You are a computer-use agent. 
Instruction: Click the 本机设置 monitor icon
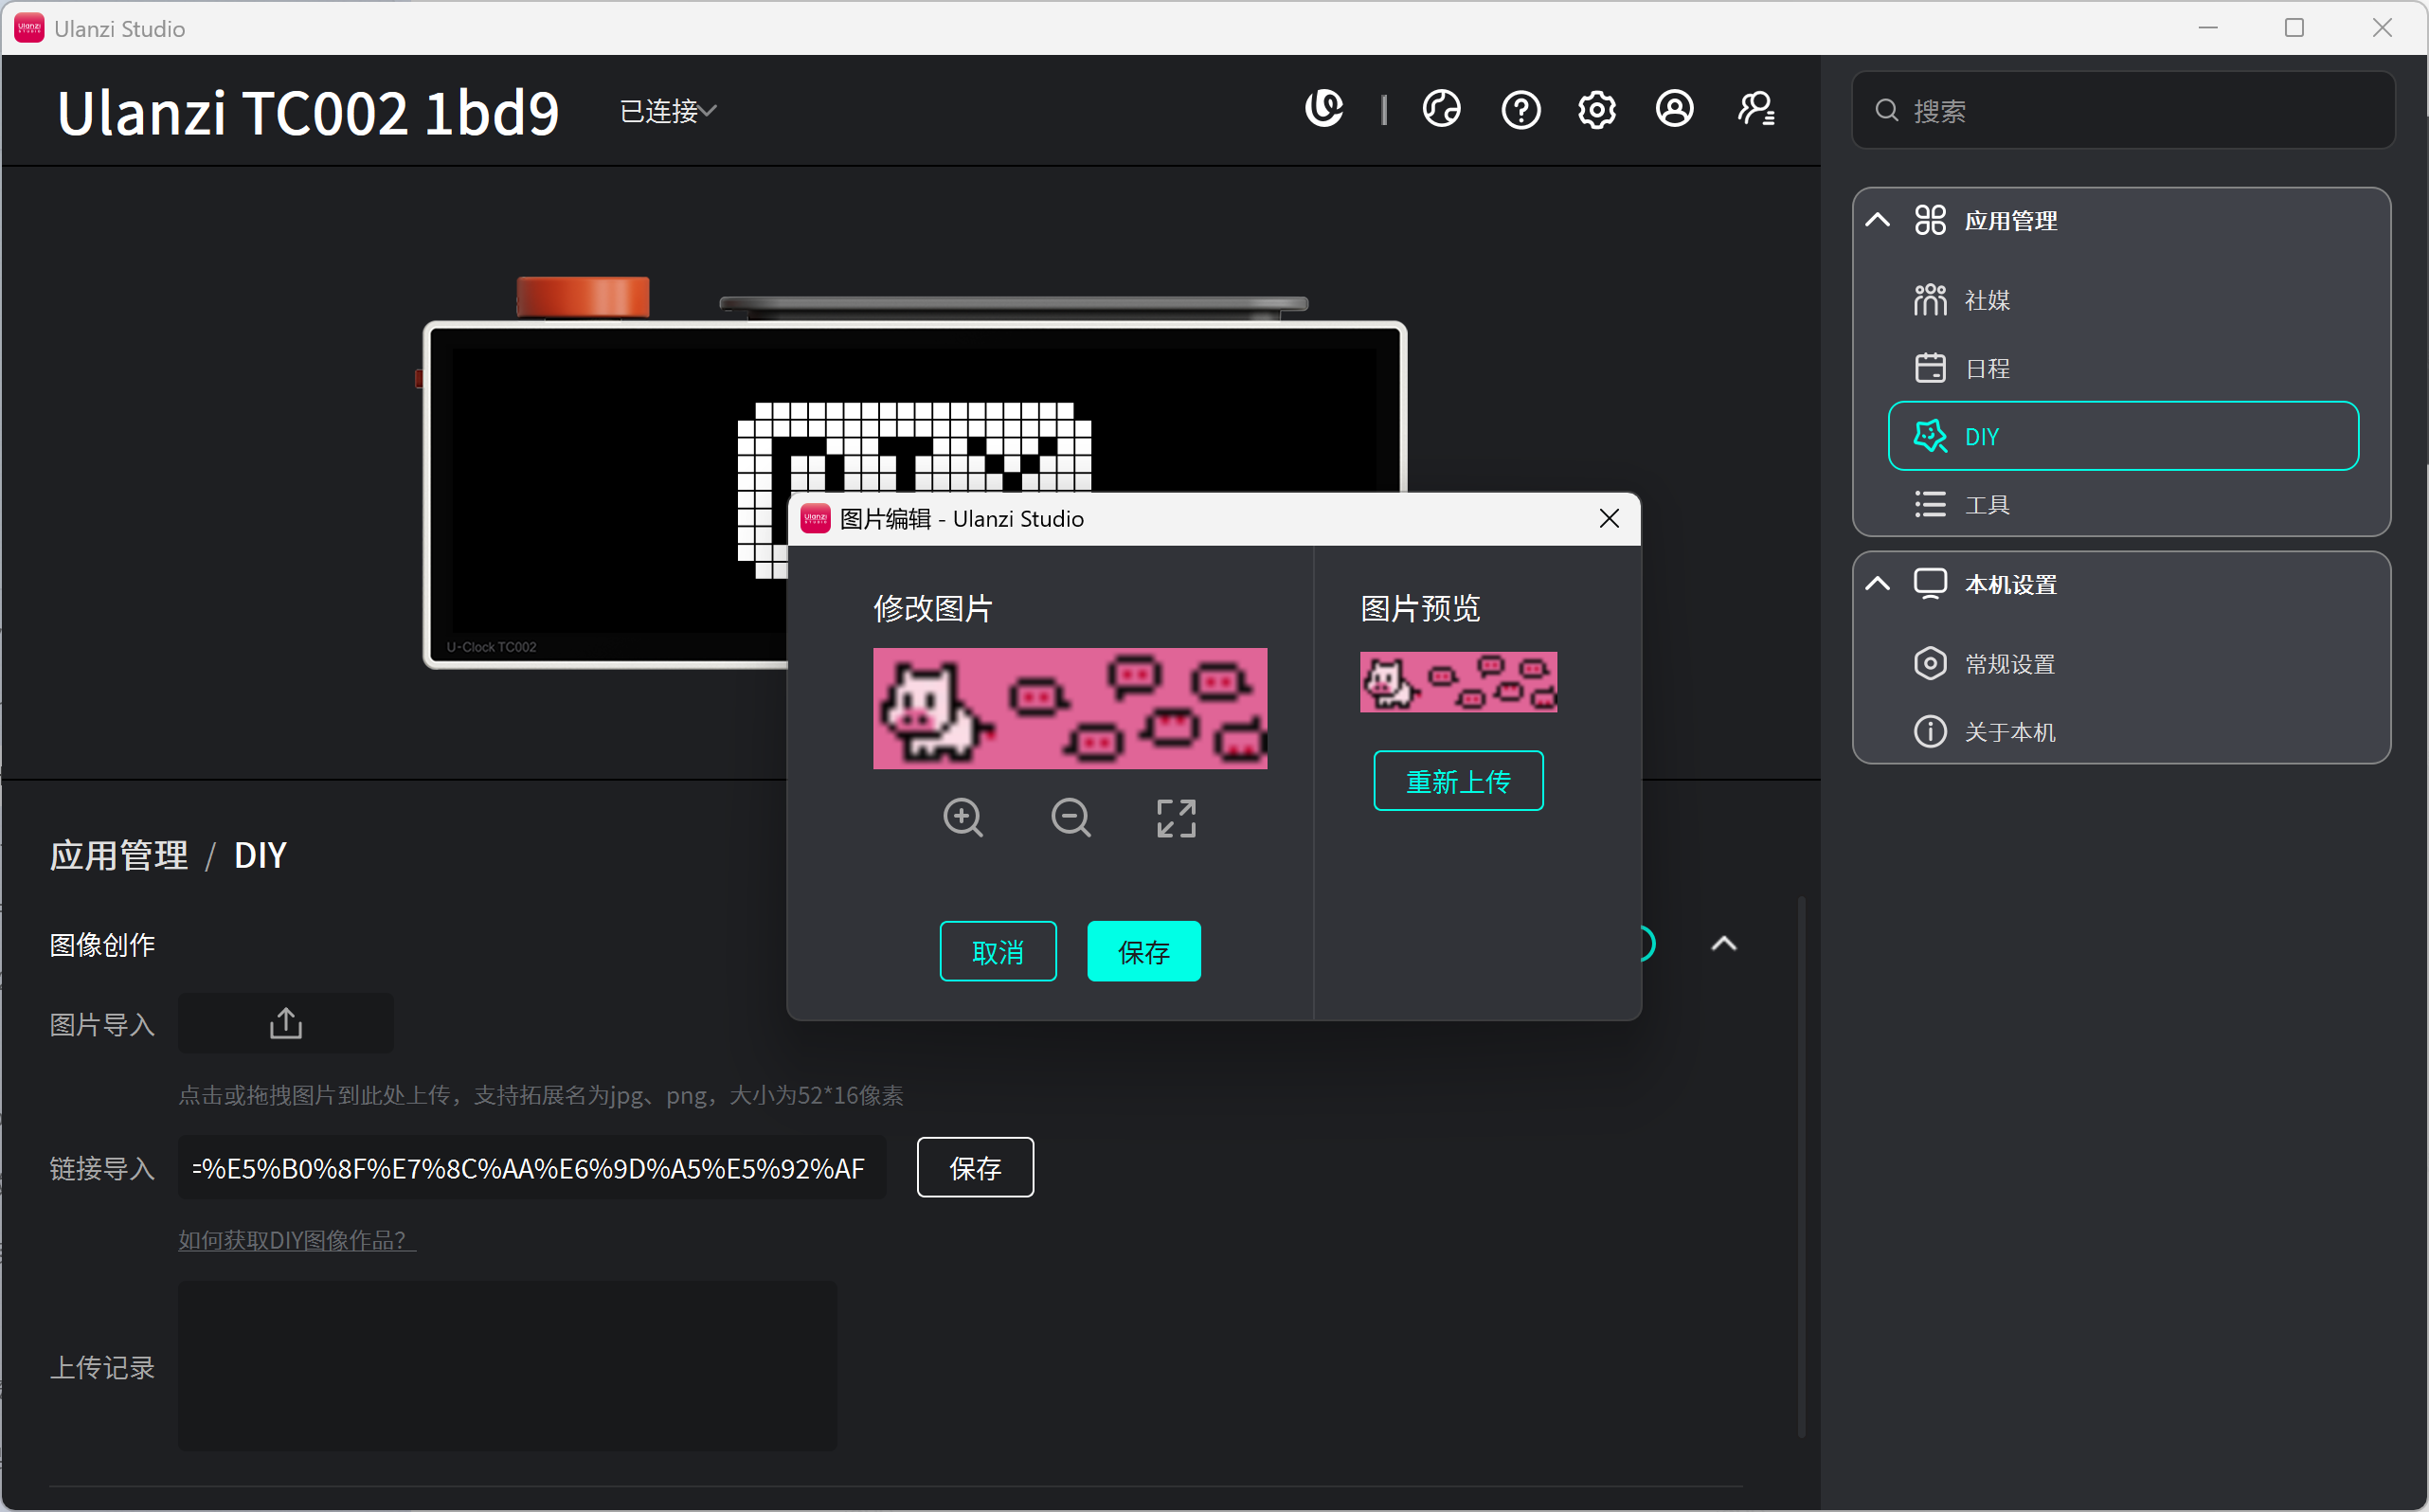coord(1930,584)
